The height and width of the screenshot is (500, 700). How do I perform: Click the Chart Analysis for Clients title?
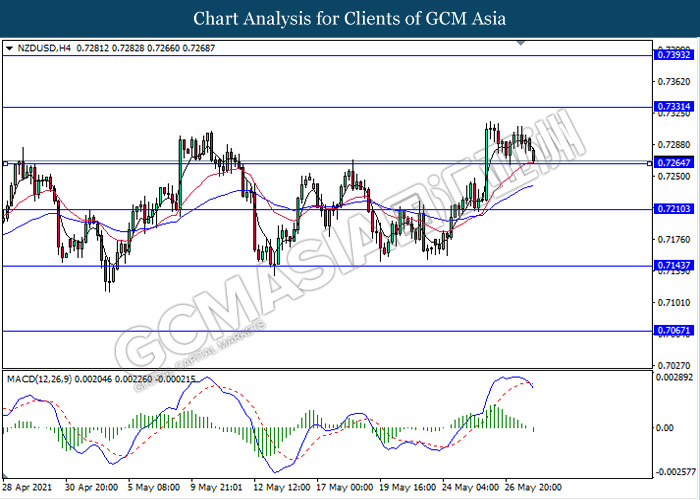click(x=350, y=19)
